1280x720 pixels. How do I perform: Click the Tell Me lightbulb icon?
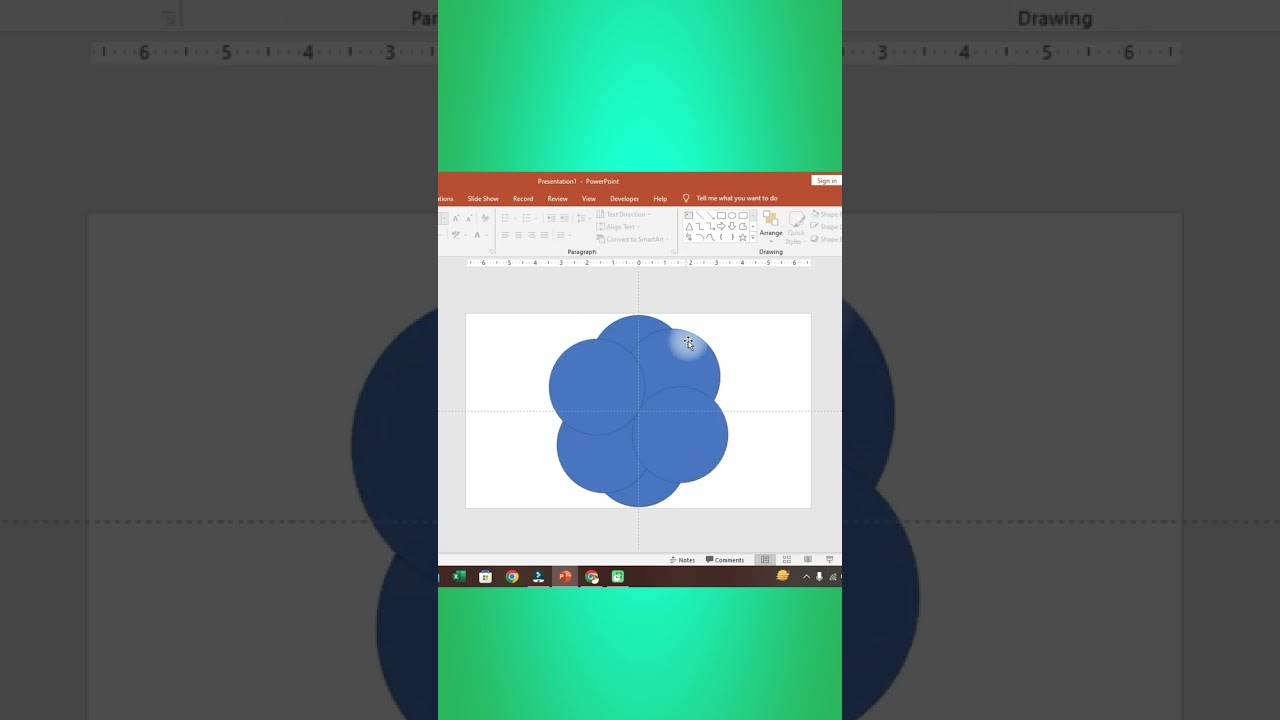click(686, 198)
